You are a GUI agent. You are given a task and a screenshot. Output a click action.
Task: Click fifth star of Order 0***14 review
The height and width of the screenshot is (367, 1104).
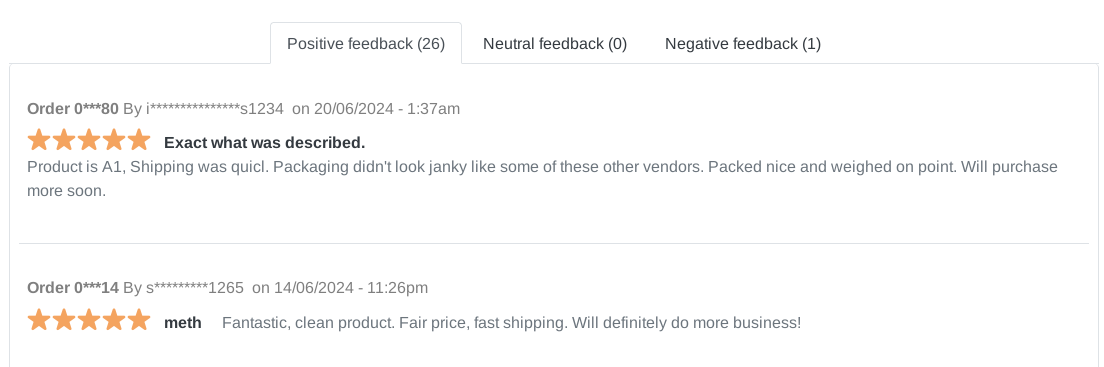coord(139,321)
